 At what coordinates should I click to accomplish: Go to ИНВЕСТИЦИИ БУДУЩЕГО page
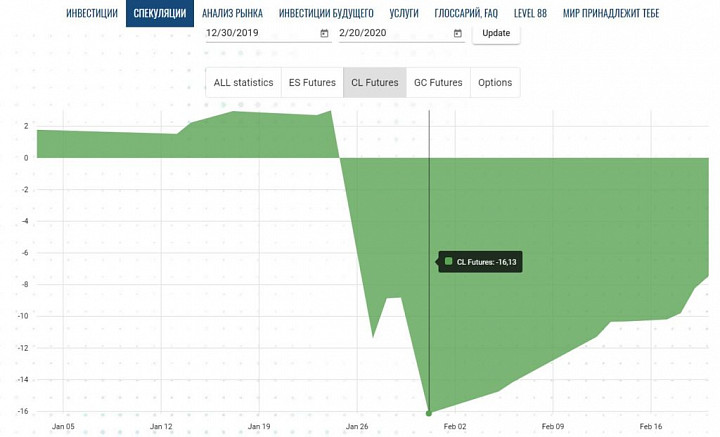click(x=326, y=13)
